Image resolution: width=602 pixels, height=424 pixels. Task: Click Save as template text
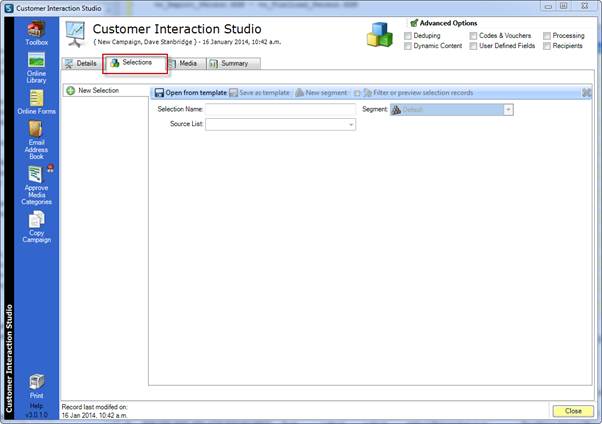pyautogui.click(x=265, y=93)
